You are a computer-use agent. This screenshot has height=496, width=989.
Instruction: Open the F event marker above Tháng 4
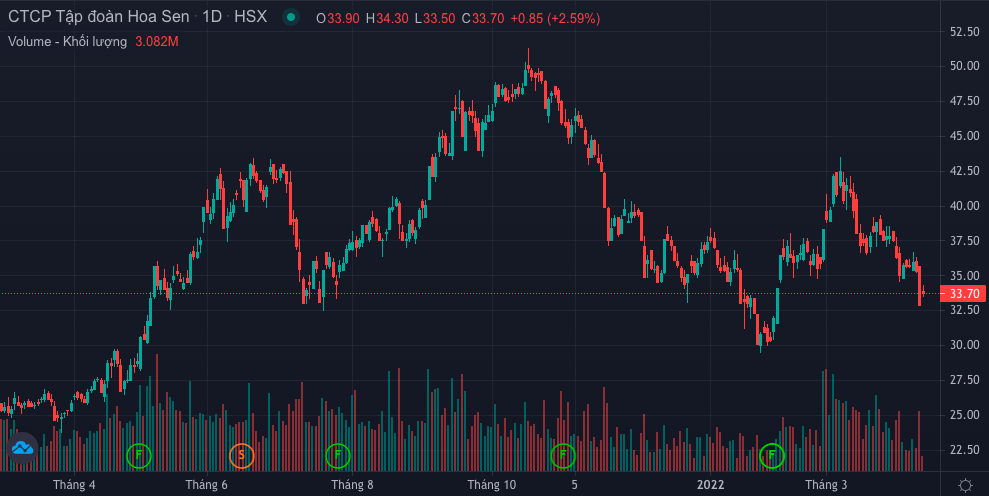139,456
